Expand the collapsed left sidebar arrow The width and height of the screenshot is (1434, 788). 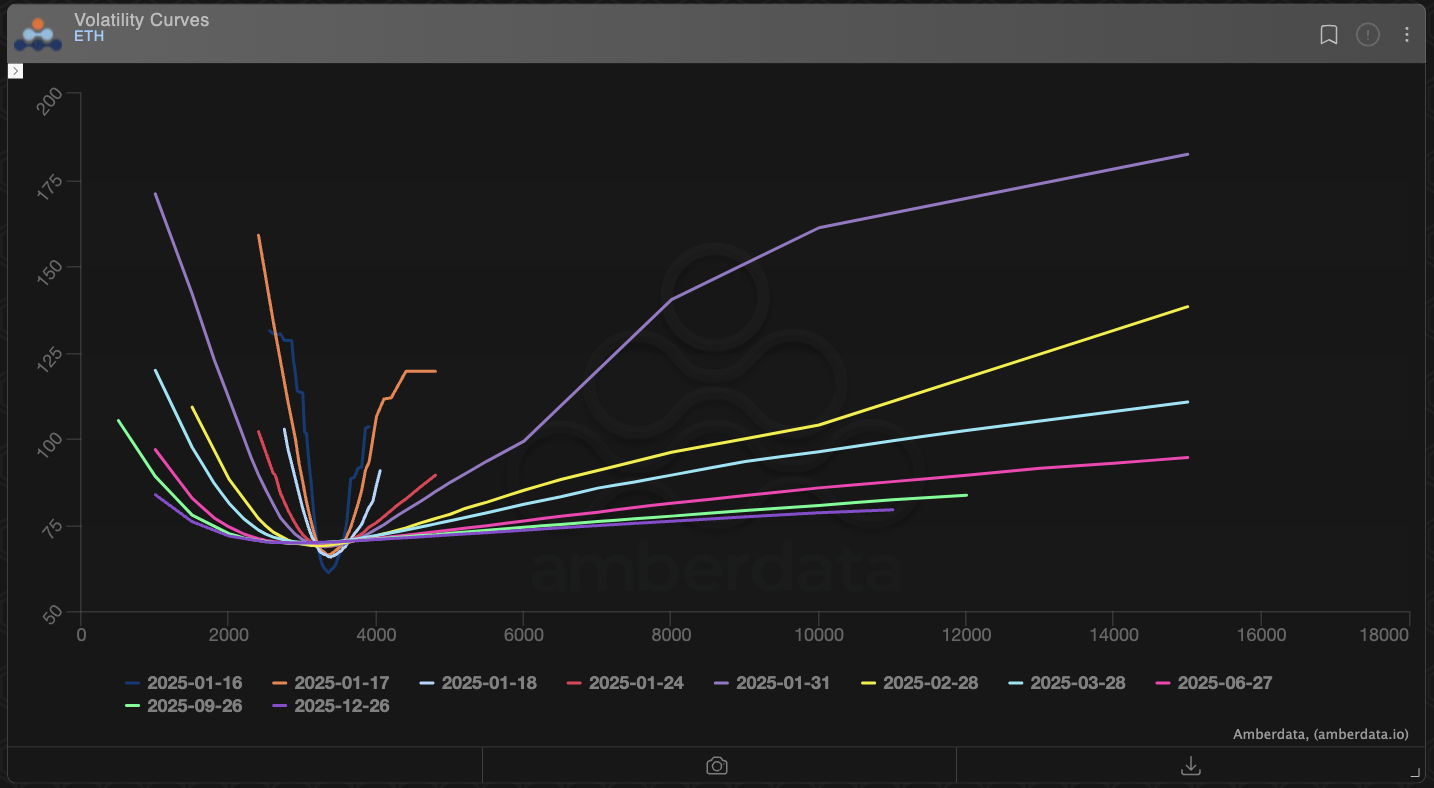pos(15,71)
